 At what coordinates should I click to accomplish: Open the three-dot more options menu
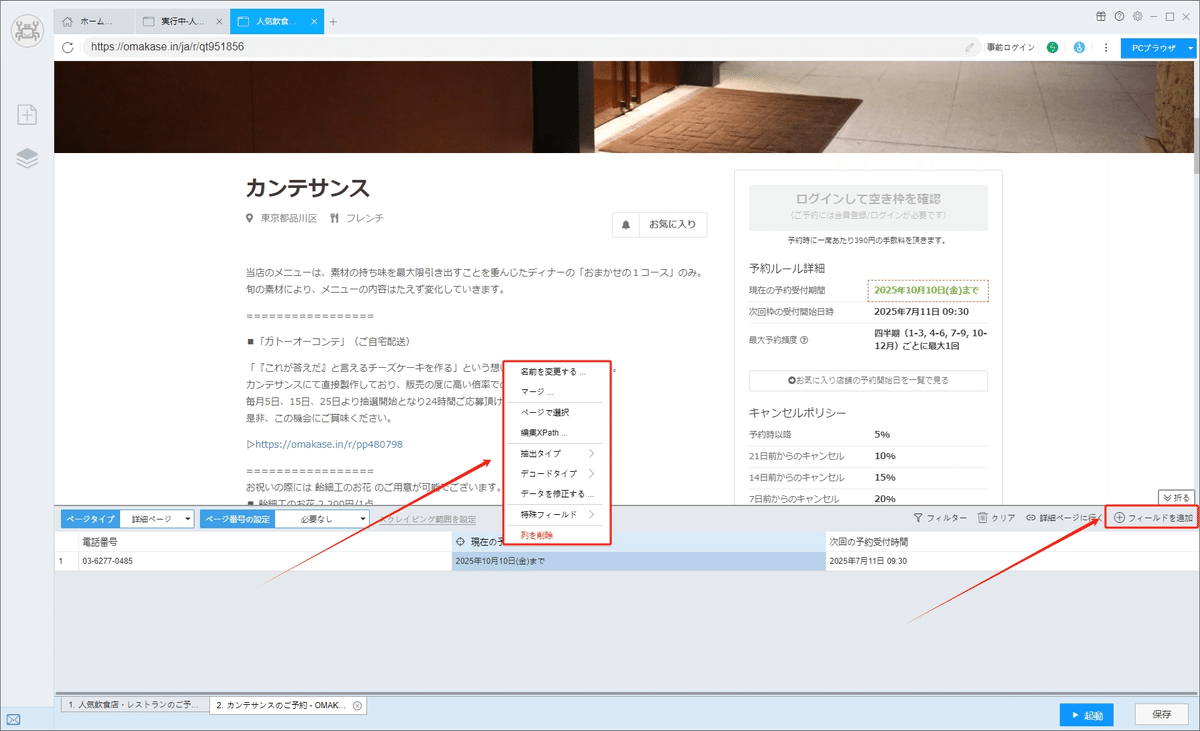coord(1106,47)
